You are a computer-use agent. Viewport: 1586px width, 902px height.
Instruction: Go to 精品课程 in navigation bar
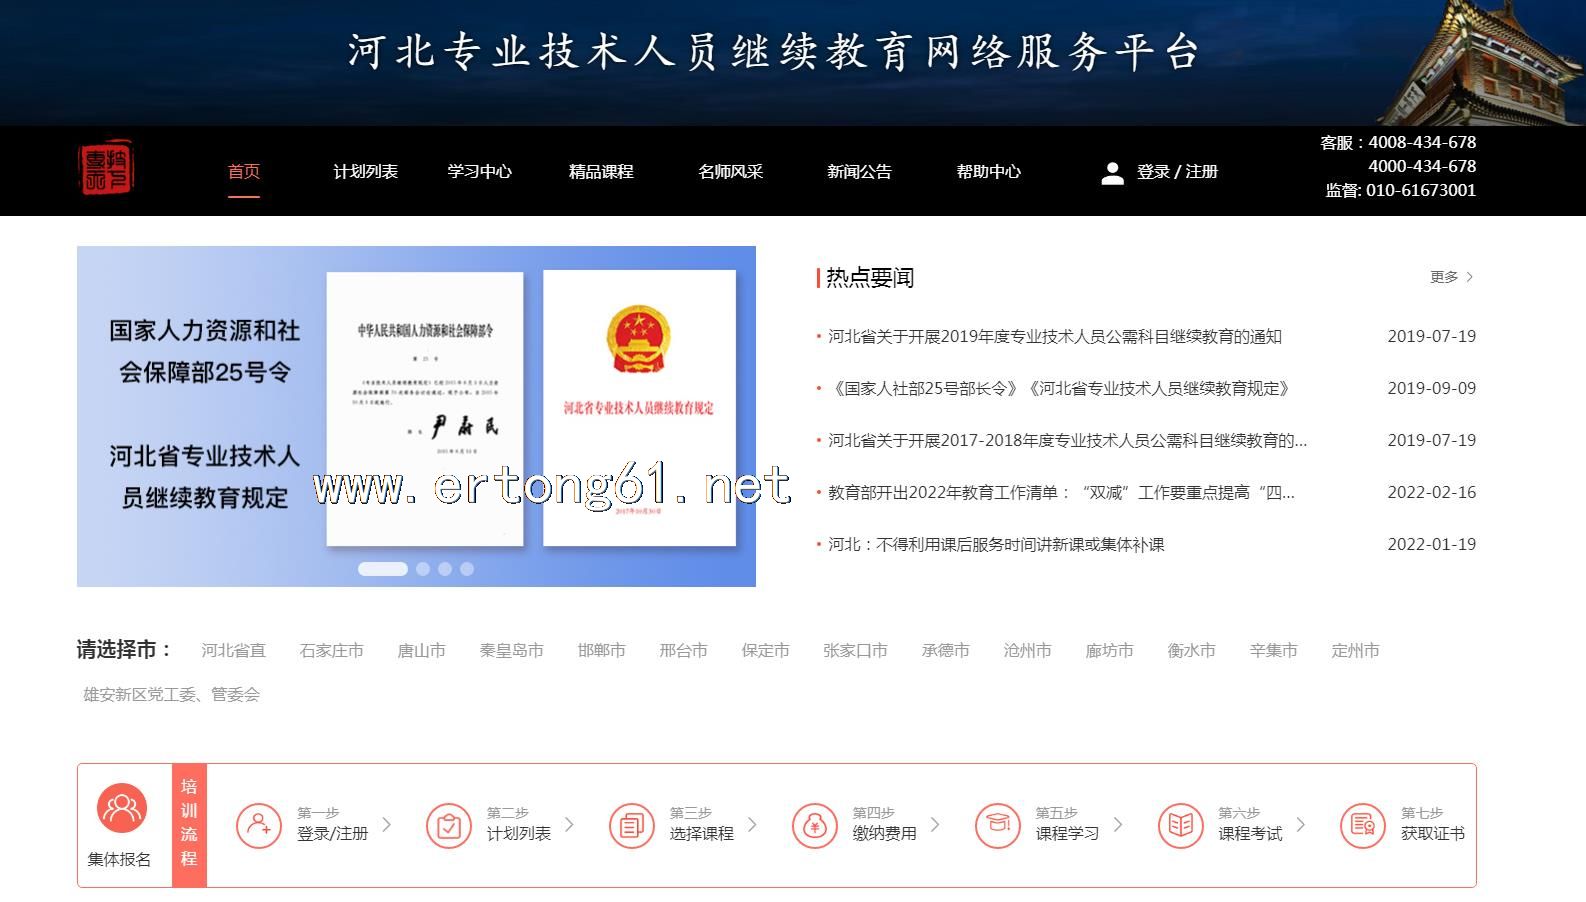[601, 172]
